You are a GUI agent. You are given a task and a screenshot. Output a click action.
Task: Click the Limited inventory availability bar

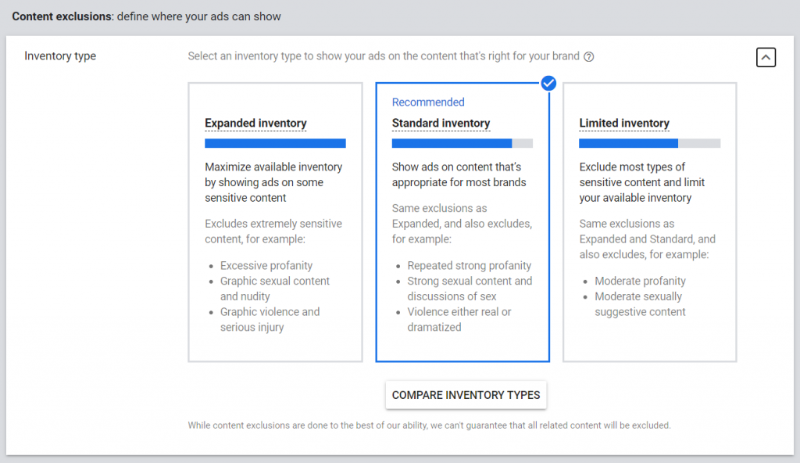(x=649, y=144)
